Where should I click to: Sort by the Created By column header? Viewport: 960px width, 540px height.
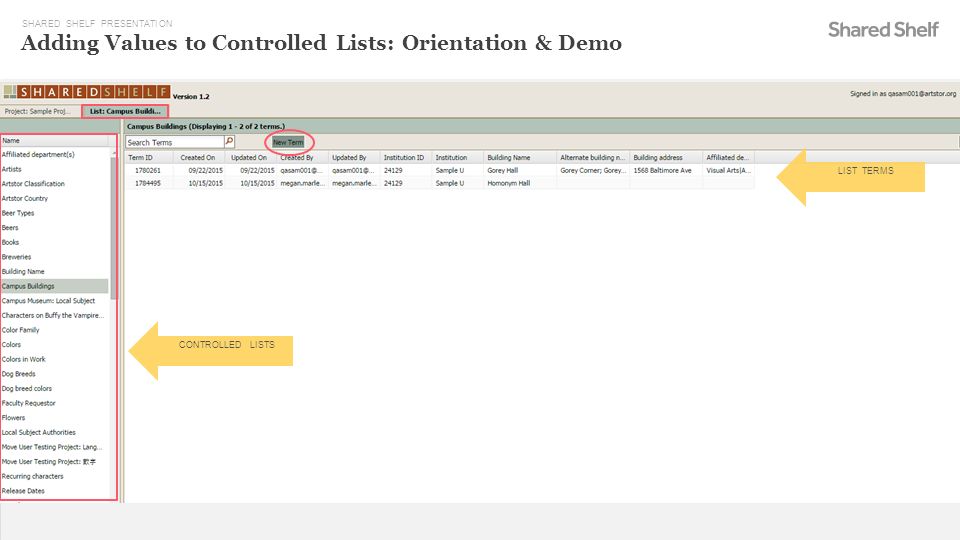point(302,157)
